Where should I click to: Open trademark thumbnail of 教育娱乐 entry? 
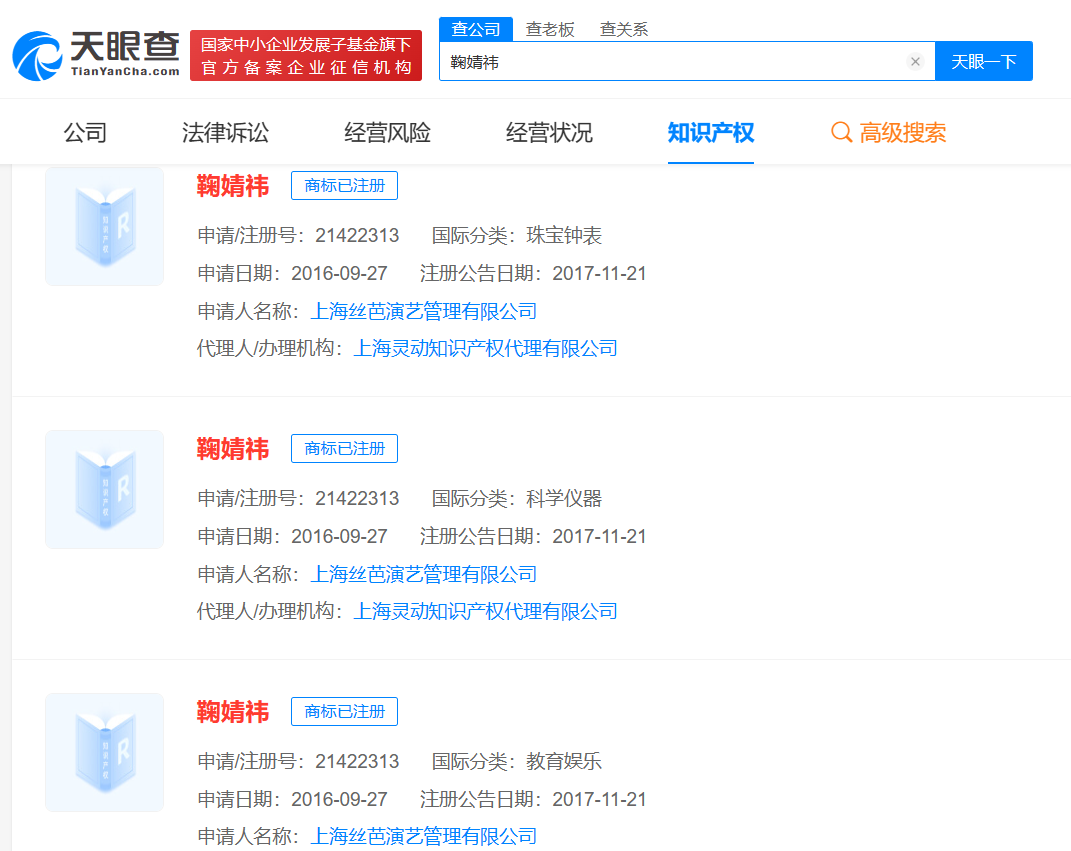point(104,752)
